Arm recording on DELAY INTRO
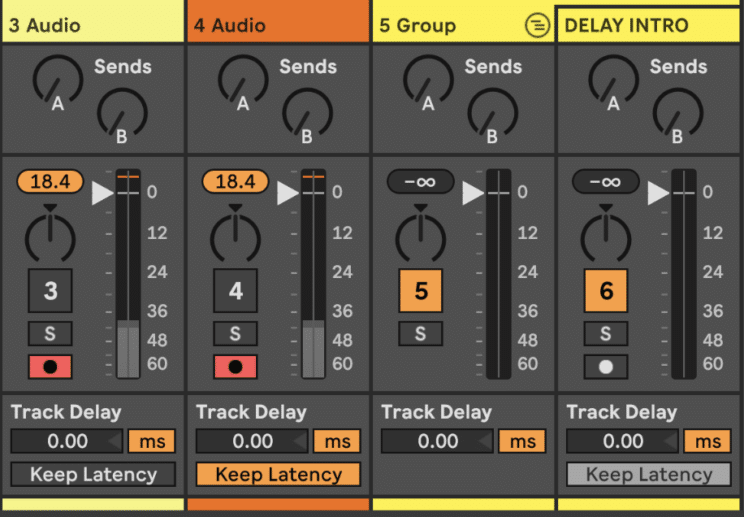 (x=606, y=367)
